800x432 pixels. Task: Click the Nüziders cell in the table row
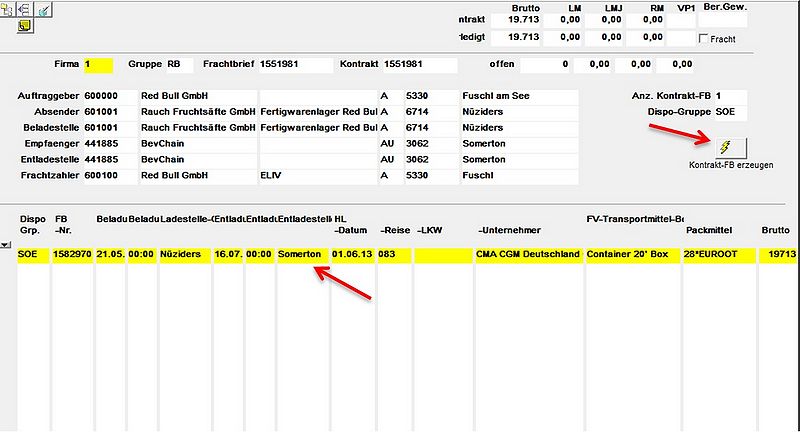point(185,255)
